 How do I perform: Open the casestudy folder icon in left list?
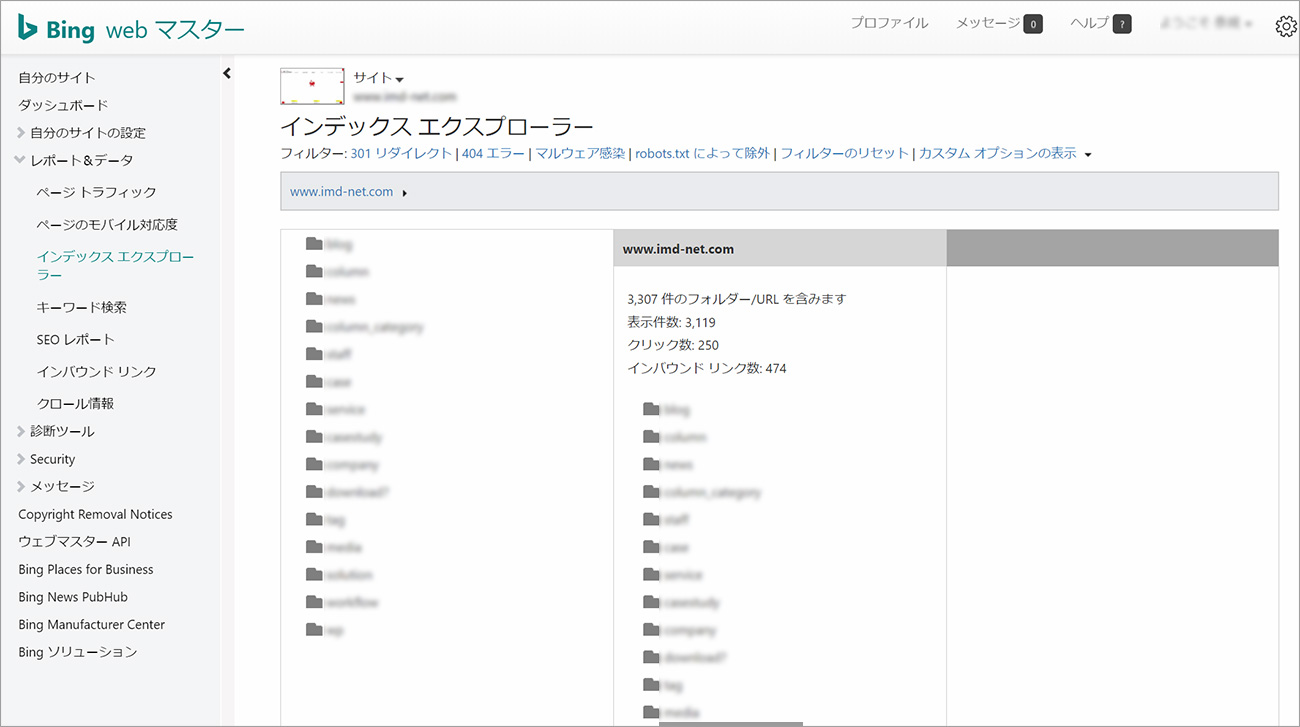pyautogui.click(x=314, y=436)
